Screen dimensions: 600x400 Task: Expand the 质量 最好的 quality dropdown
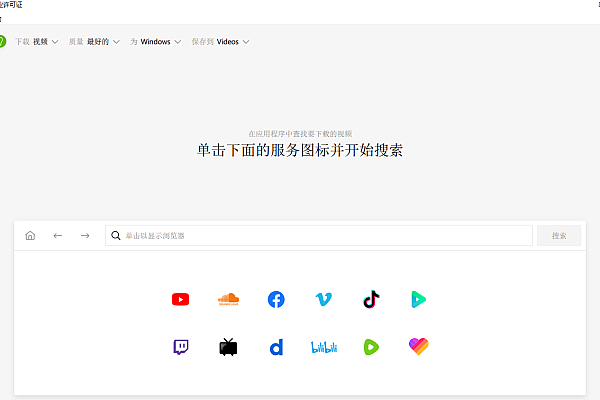pyautogui.click(x=94, y=41)
